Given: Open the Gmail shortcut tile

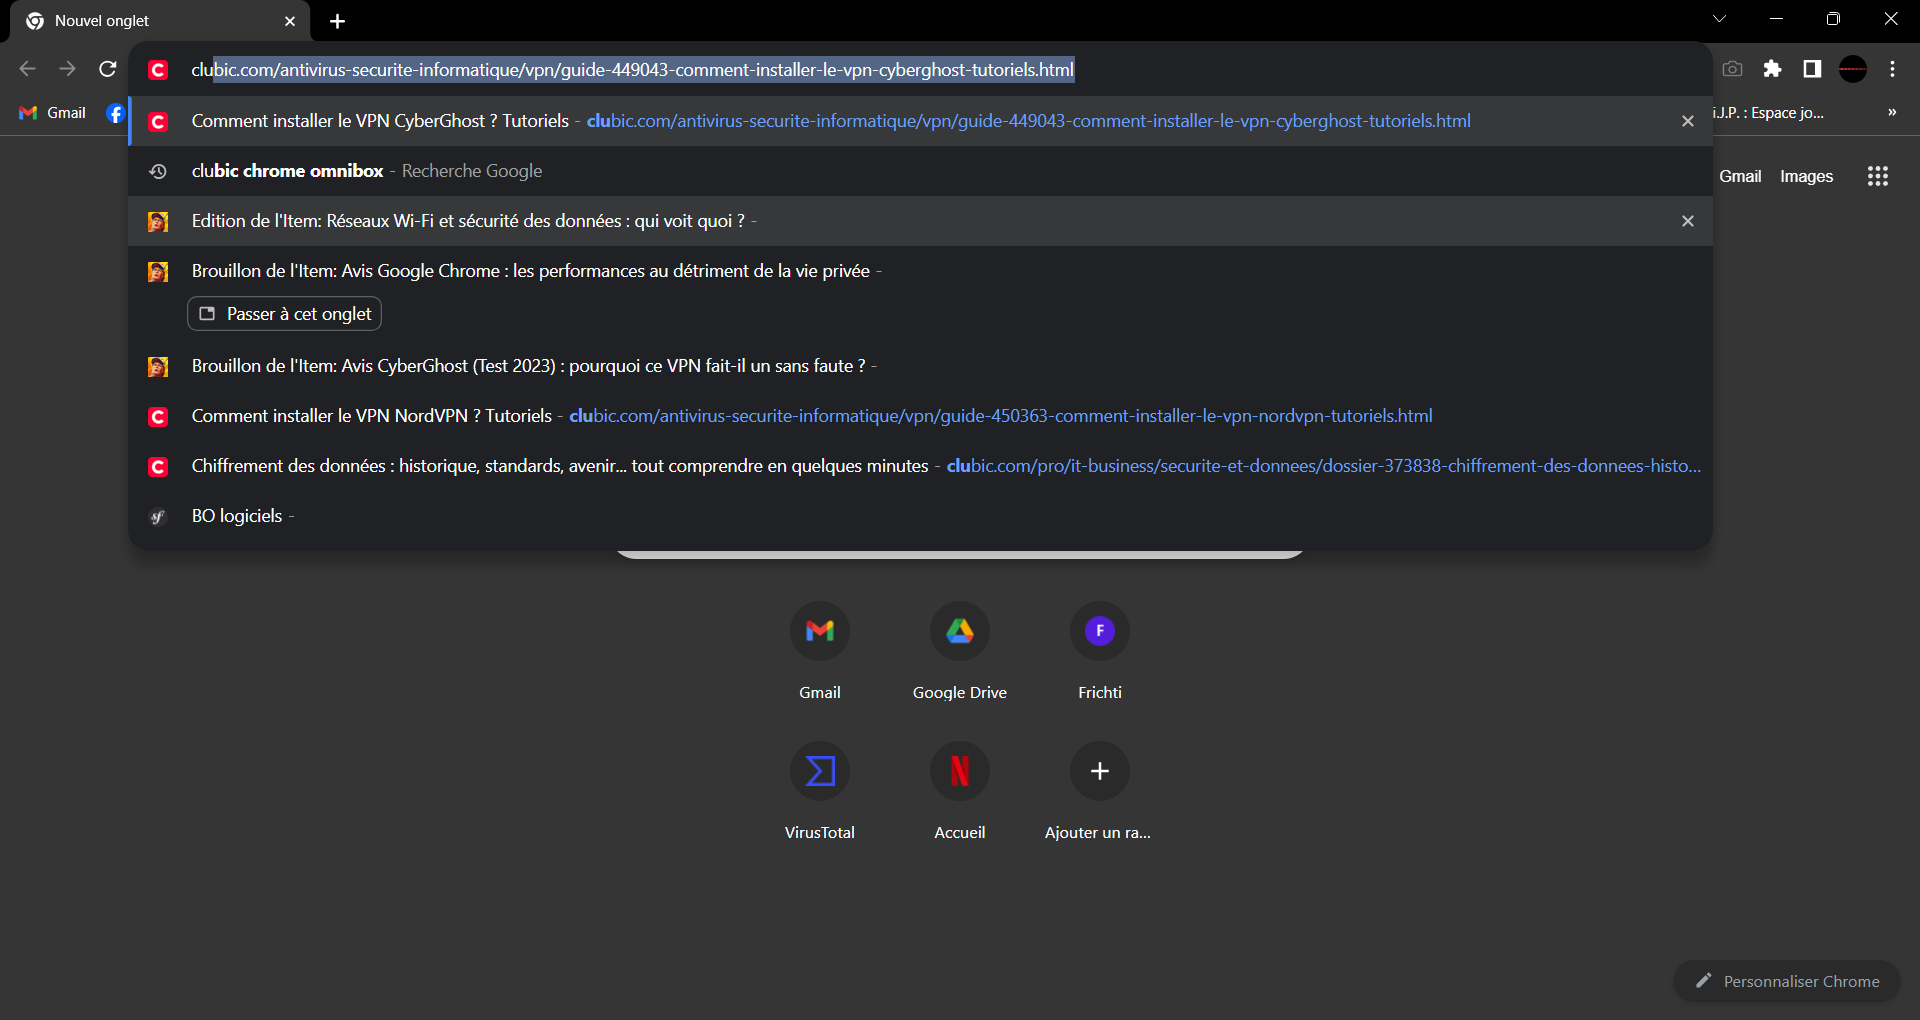Looking at the screenshot, I should (820, 650).
